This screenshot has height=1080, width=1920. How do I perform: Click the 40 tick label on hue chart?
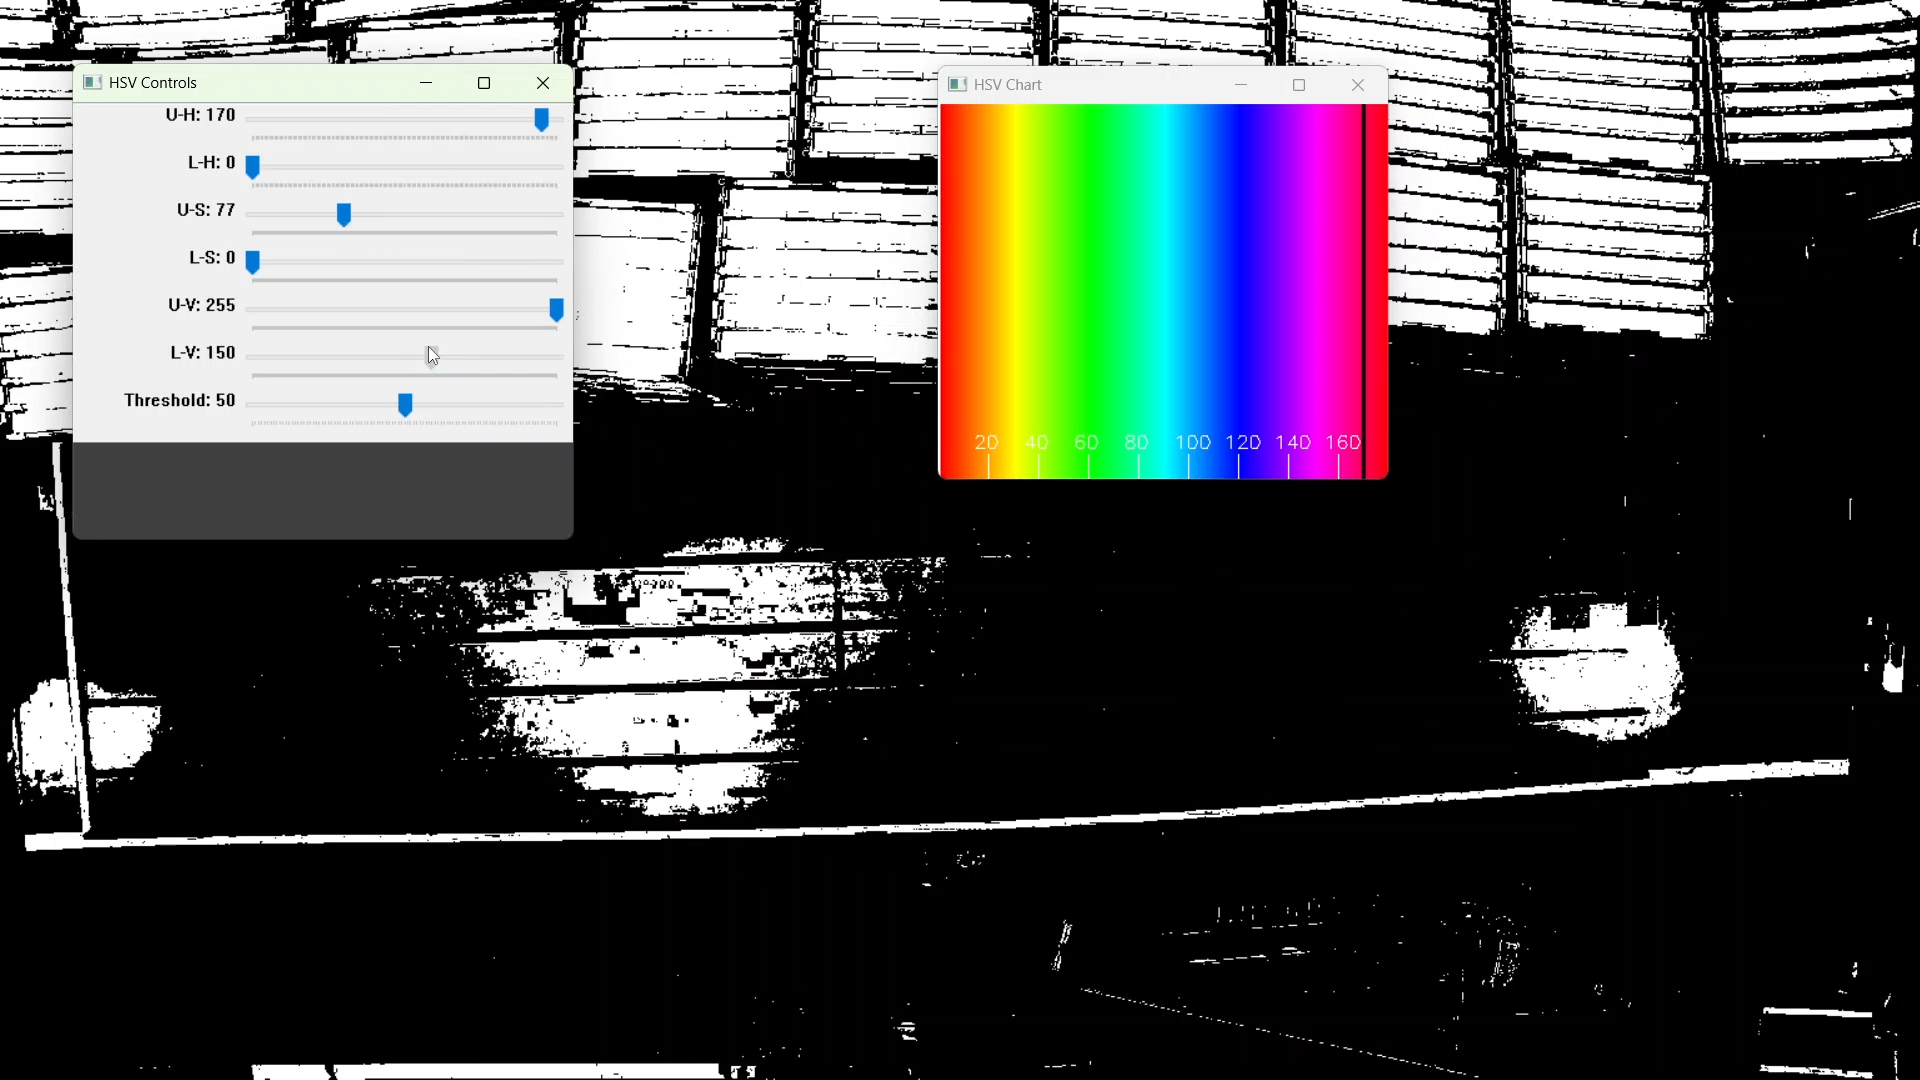tap(1037, 442)
